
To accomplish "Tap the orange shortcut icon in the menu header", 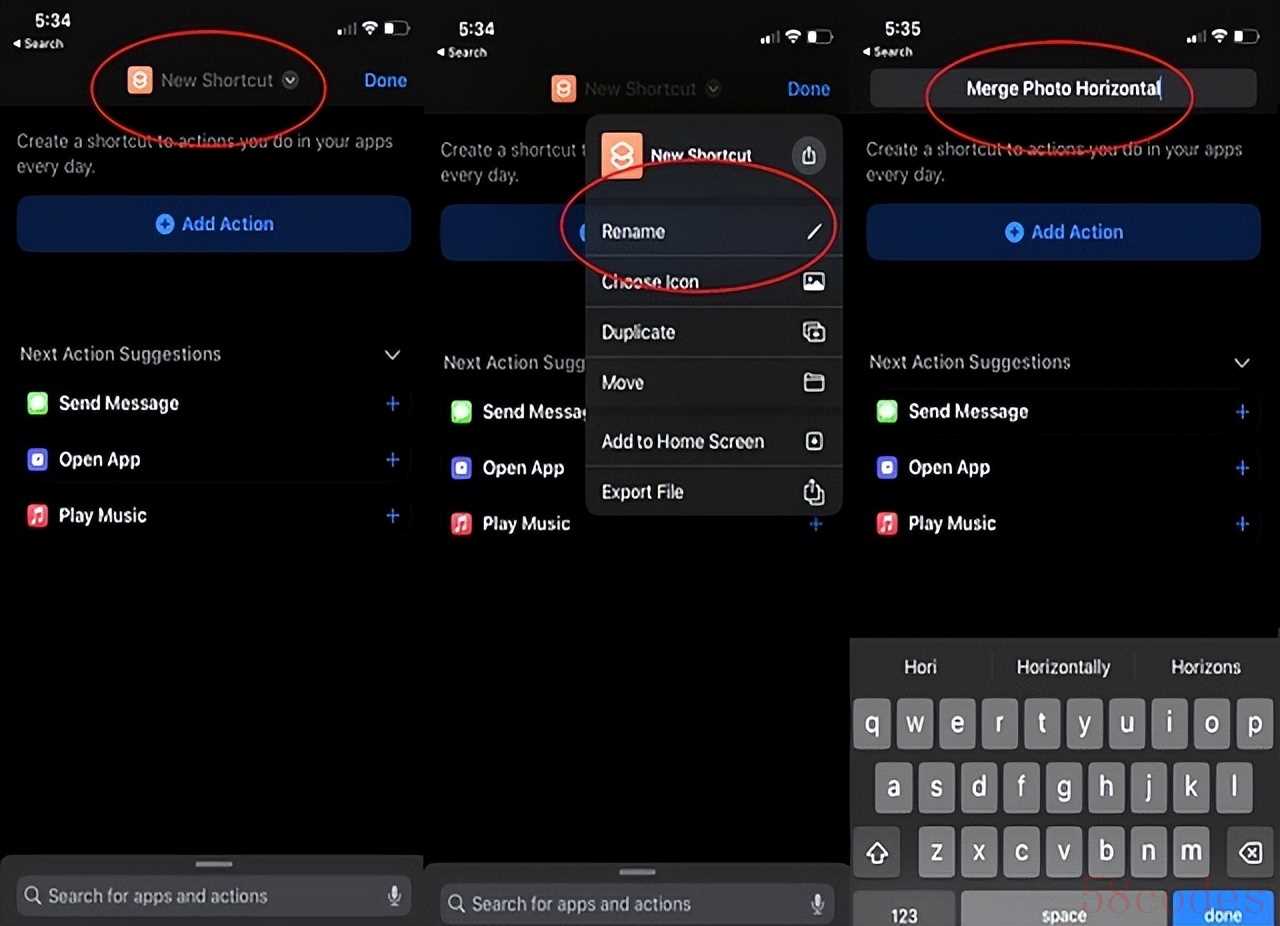I will click(621, 156).
